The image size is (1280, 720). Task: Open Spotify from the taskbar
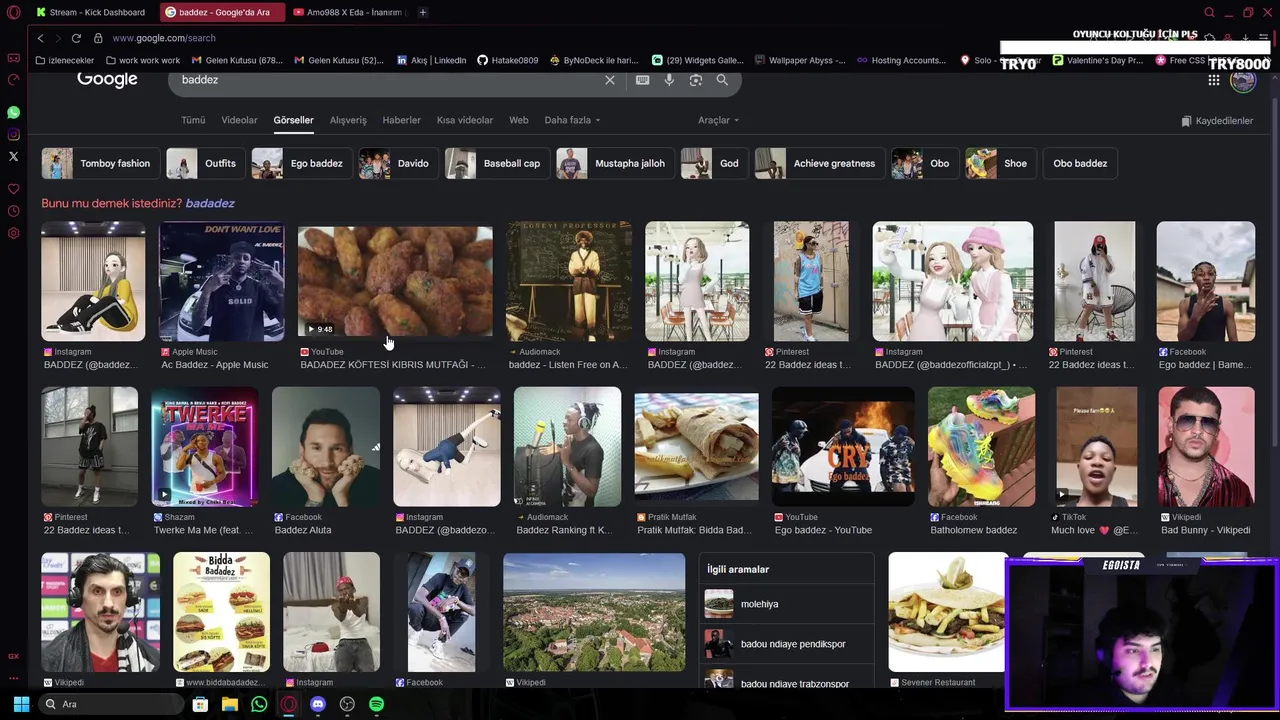tap(376, 704)
